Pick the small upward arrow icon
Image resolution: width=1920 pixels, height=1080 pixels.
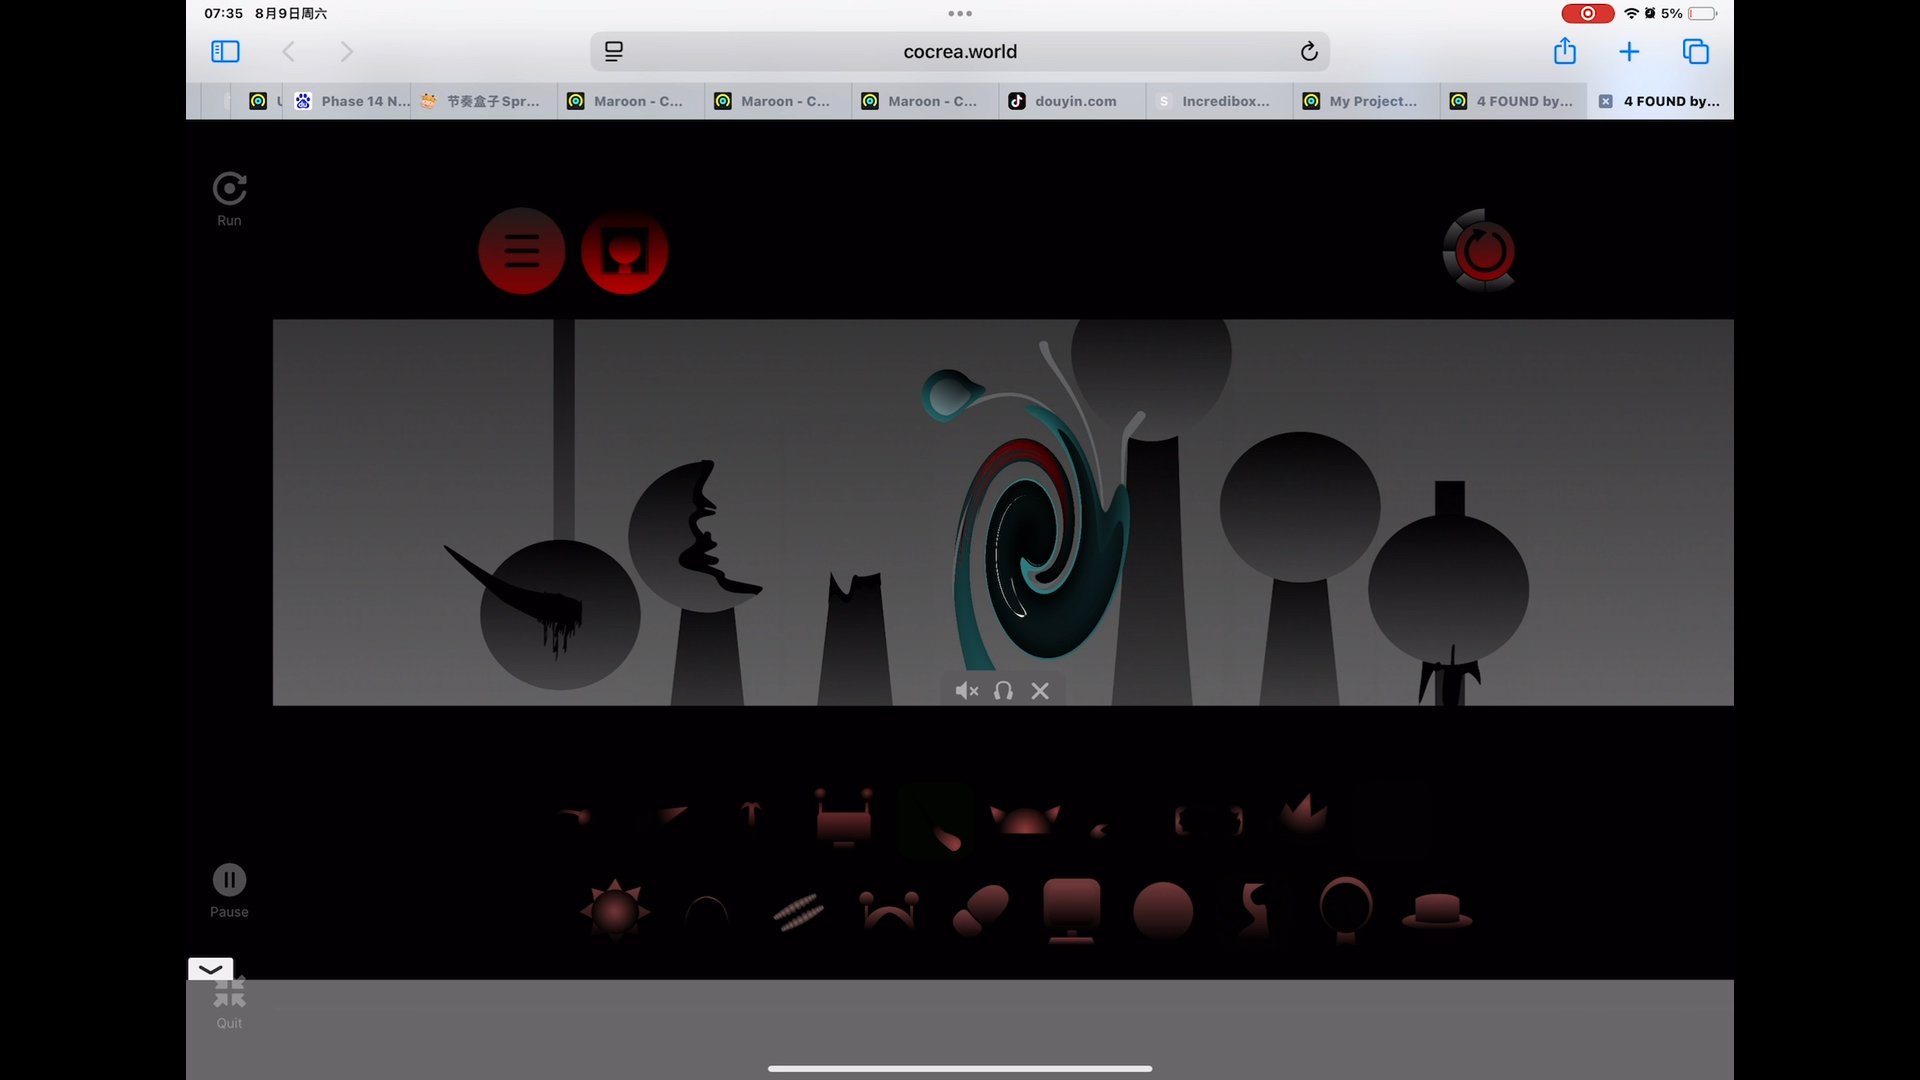pyautogui.click(x=751, y=813)
